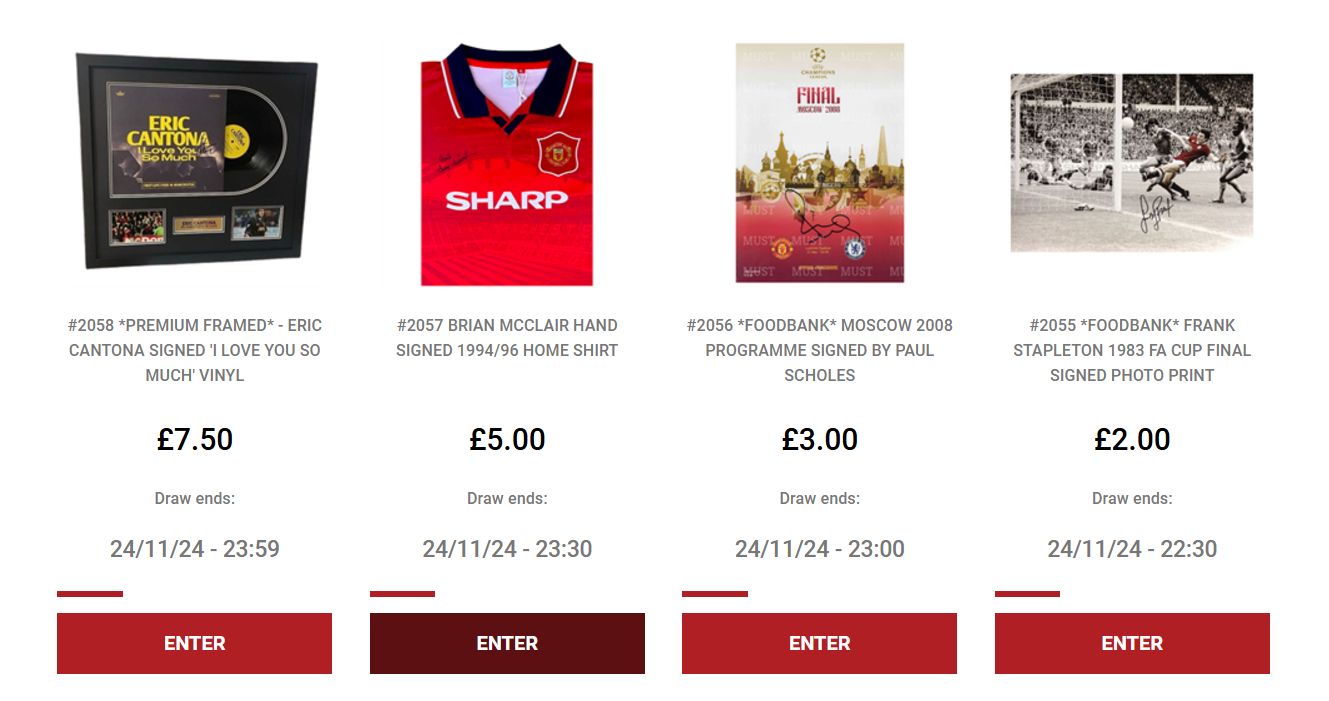Open the #2055 Frank Stapleton photo print title

pos(1132,350)
